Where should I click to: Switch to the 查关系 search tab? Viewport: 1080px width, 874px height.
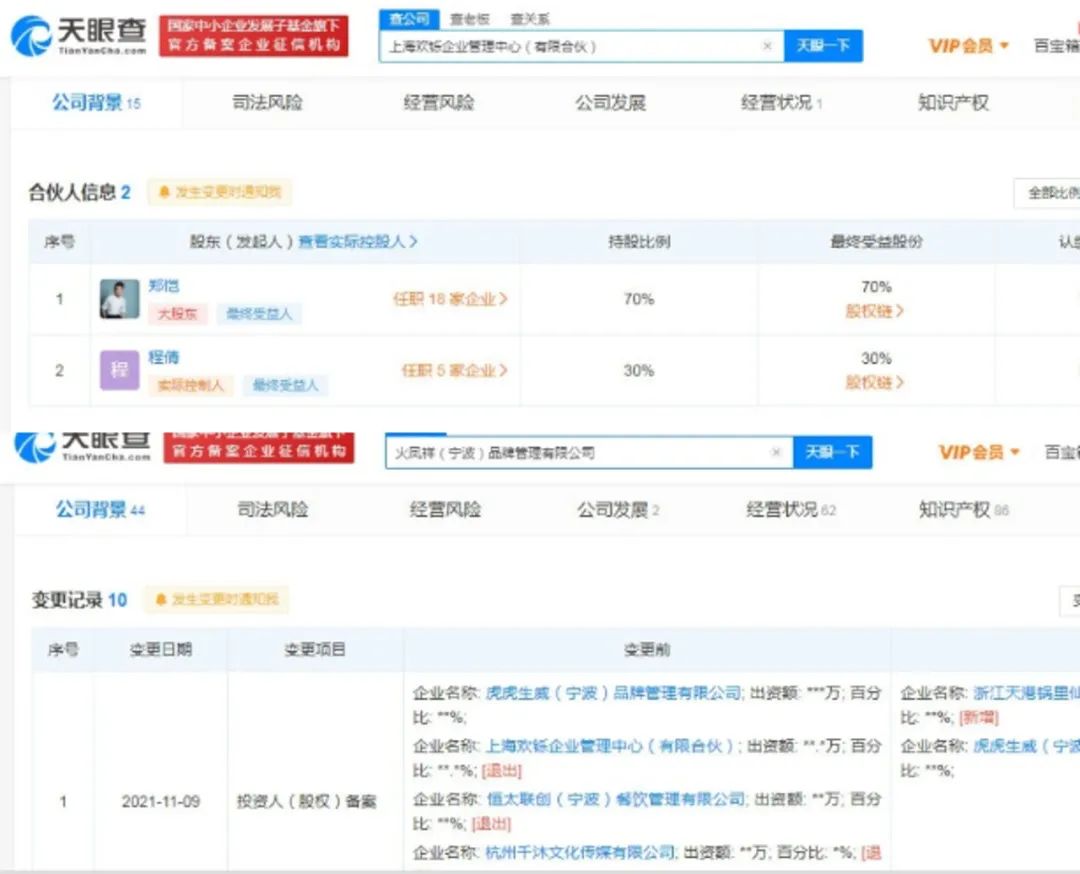[530, 19]
